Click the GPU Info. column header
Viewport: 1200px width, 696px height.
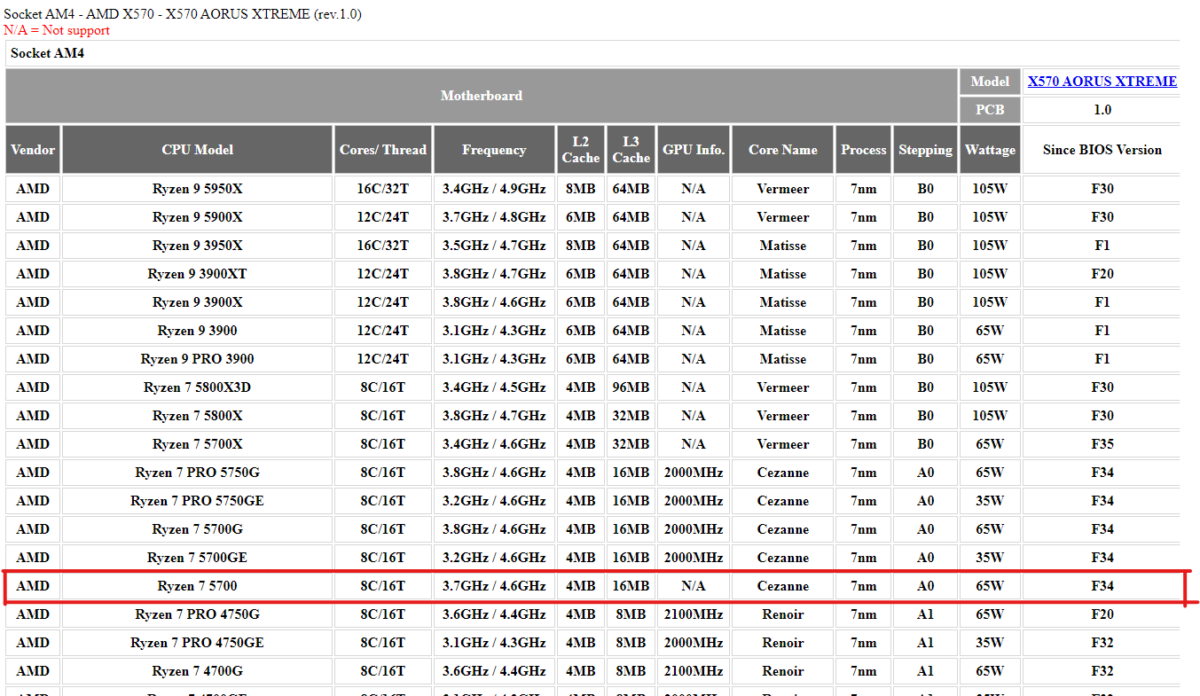coord(693,150)
